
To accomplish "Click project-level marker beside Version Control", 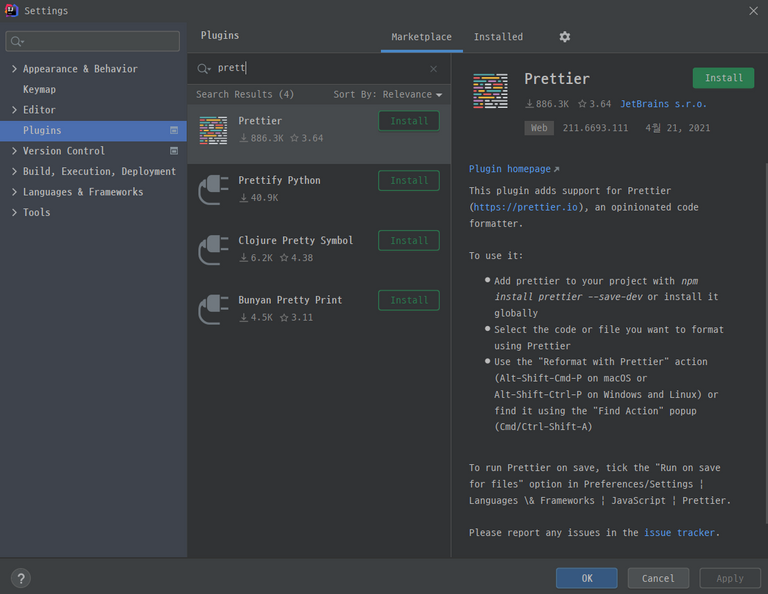I will pos(174,151).
